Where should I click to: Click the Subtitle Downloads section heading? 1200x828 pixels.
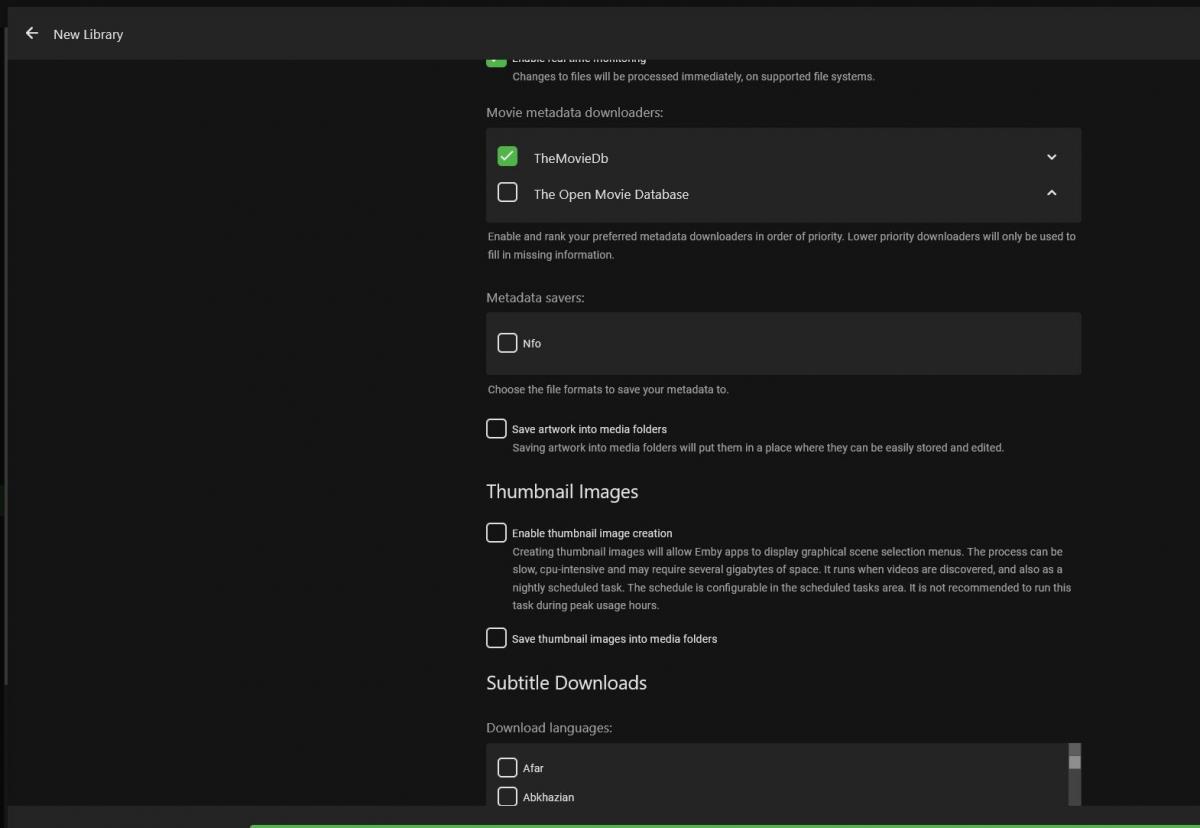(566, 683)
